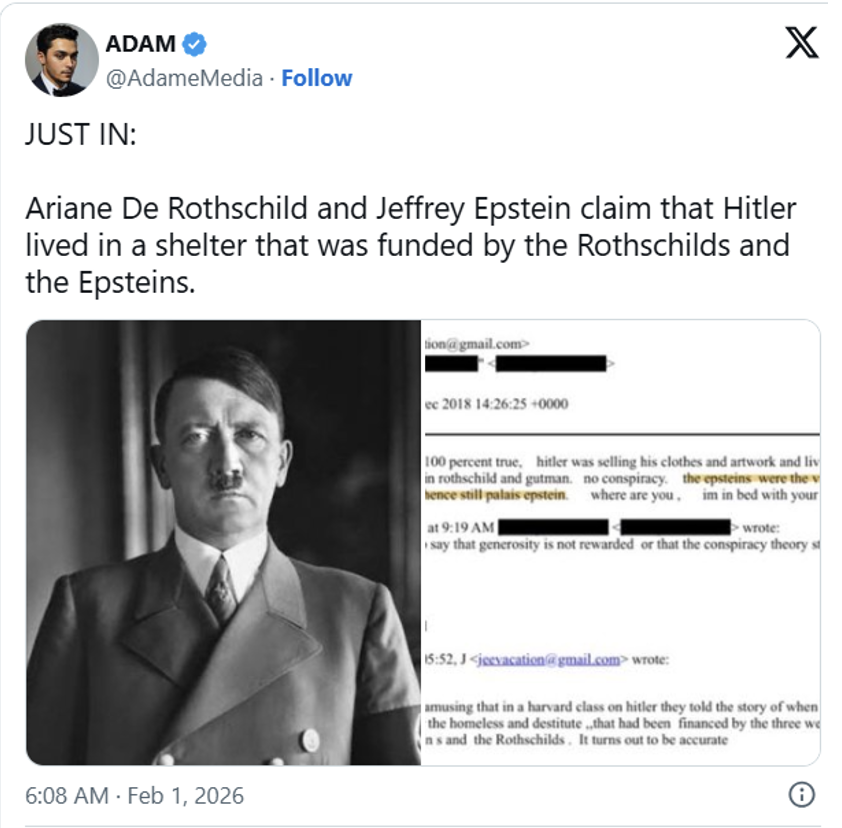Viewport: 842px width, 828px height.
Task: Open the tweet info icon
Action: [x=800, y=795]
